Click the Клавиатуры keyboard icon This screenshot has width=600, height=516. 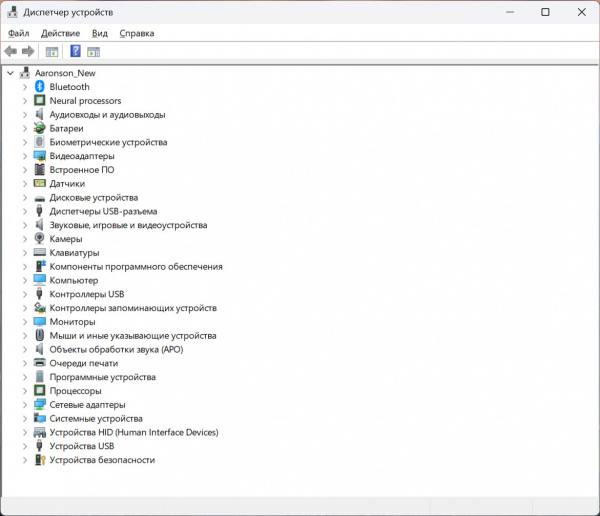tap(40, 253)
